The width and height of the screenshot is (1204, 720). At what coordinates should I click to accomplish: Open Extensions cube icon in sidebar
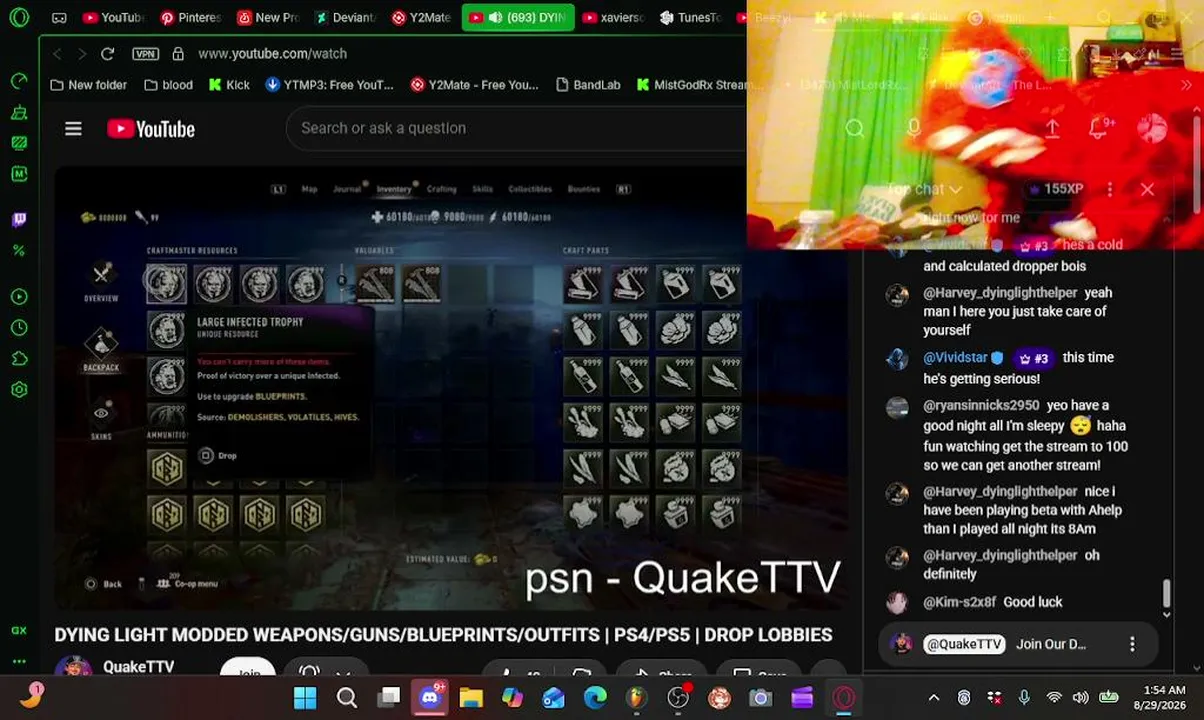coord(19,359)
